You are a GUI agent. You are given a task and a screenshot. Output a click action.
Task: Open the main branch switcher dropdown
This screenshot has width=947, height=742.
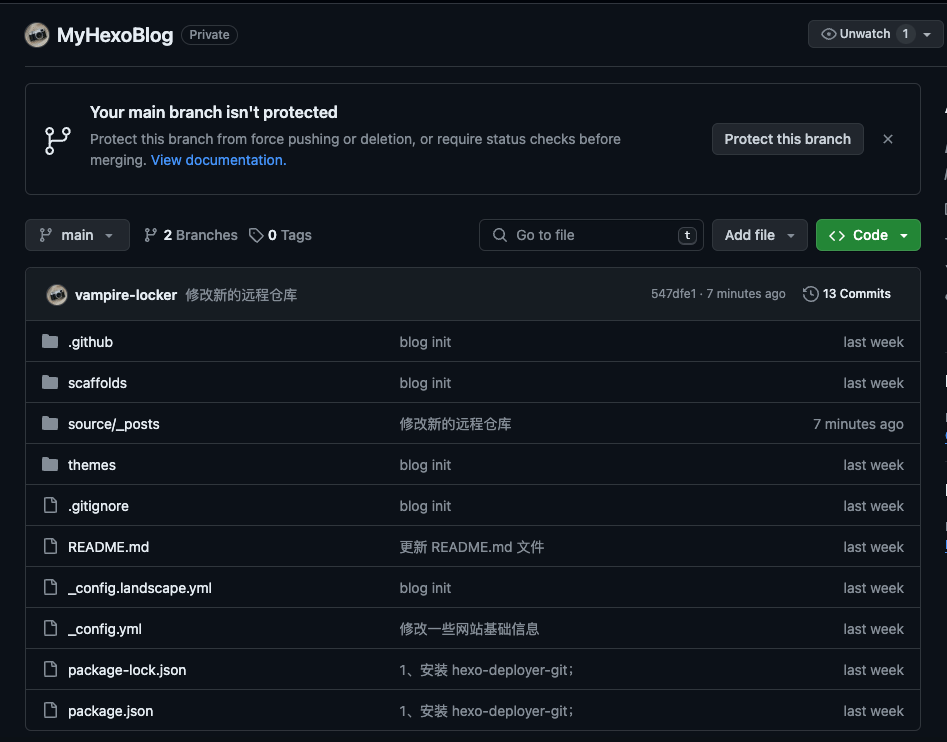[x=77, y=235]
